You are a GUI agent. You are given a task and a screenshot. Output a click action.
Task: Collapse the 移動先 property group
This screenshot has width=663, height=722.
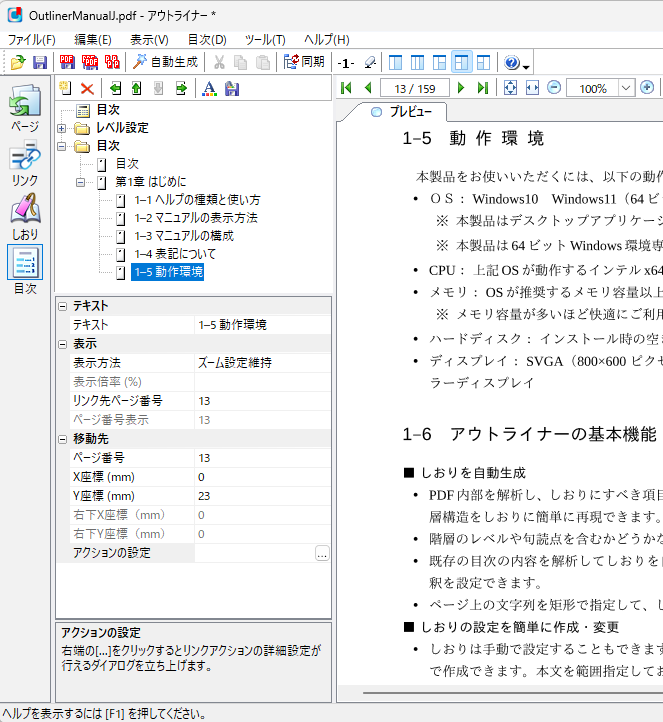tap(62, 439)
